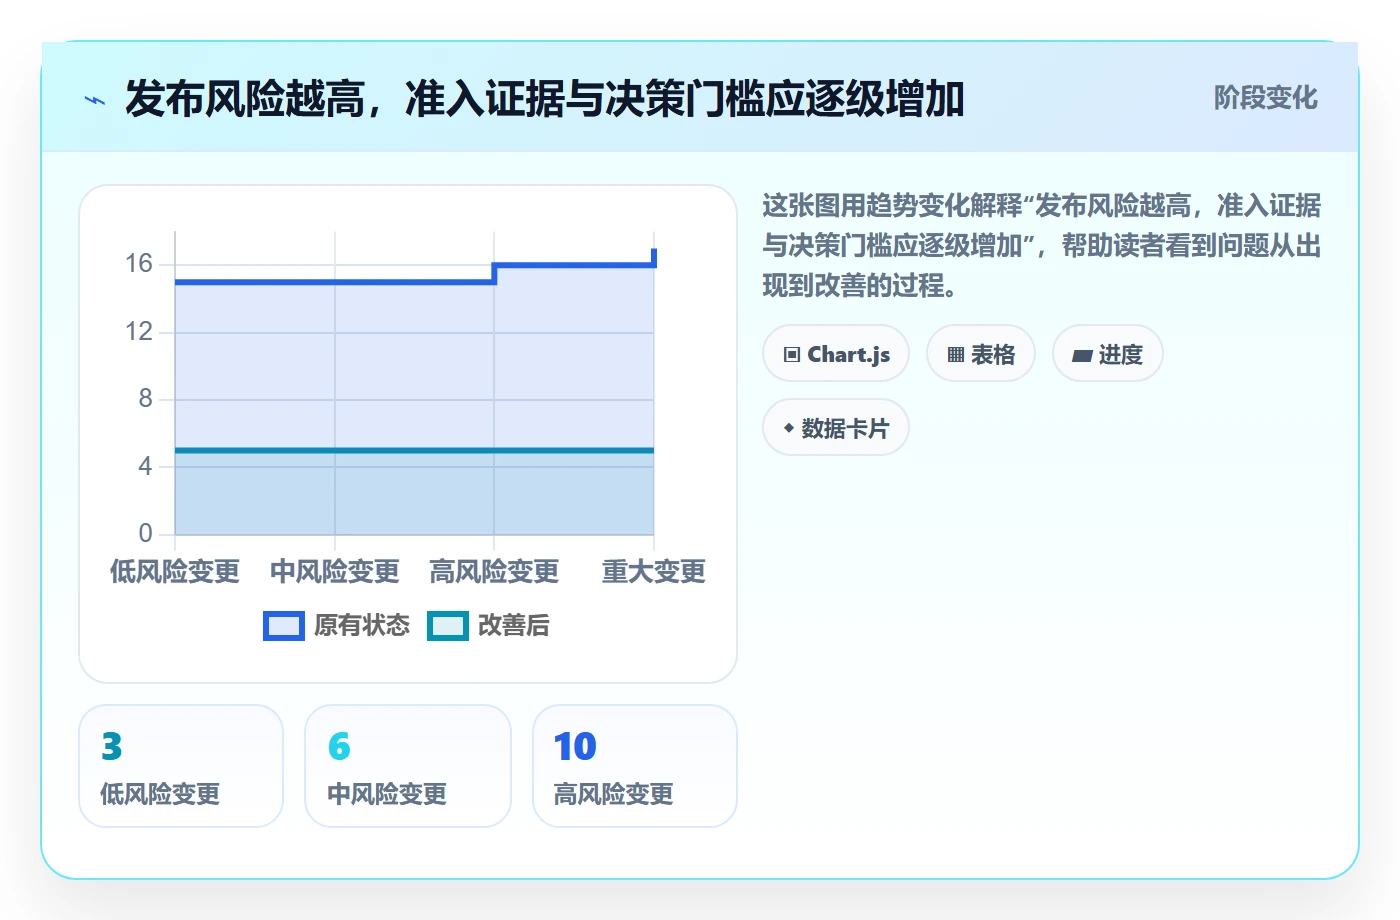This screenshot has width=1400, height=920.
Task: Open the 中风险变更 data card showing 6
Action: point(408,766)
